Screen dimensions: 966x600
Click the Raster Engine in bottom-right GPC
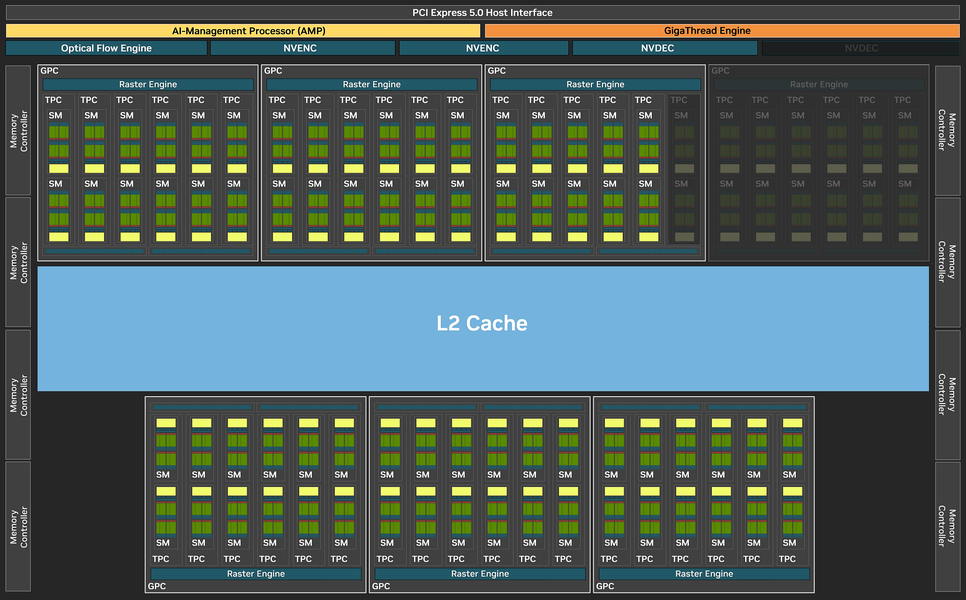tap(704, 574)
